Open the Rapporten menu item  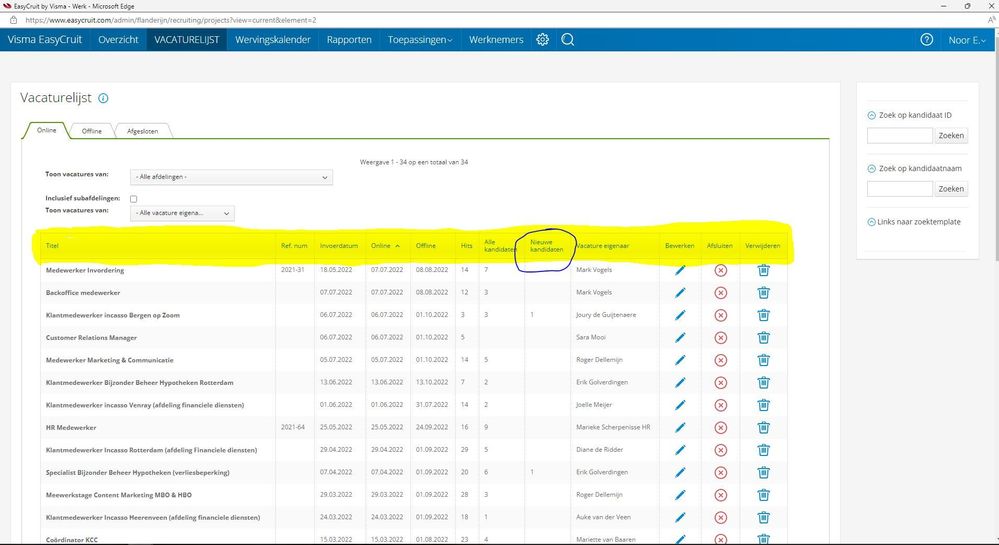[x=349, y=40]
